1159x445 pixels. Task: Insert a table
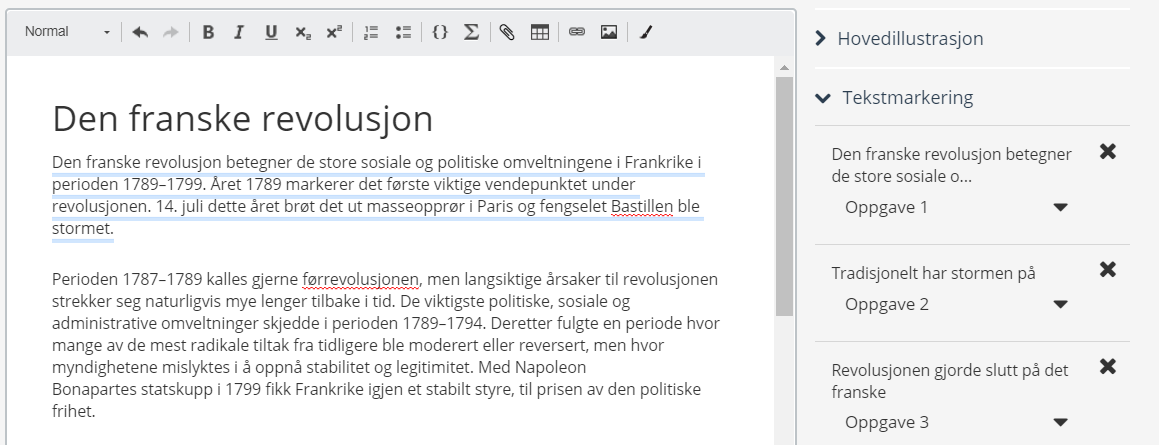[539, 32]
